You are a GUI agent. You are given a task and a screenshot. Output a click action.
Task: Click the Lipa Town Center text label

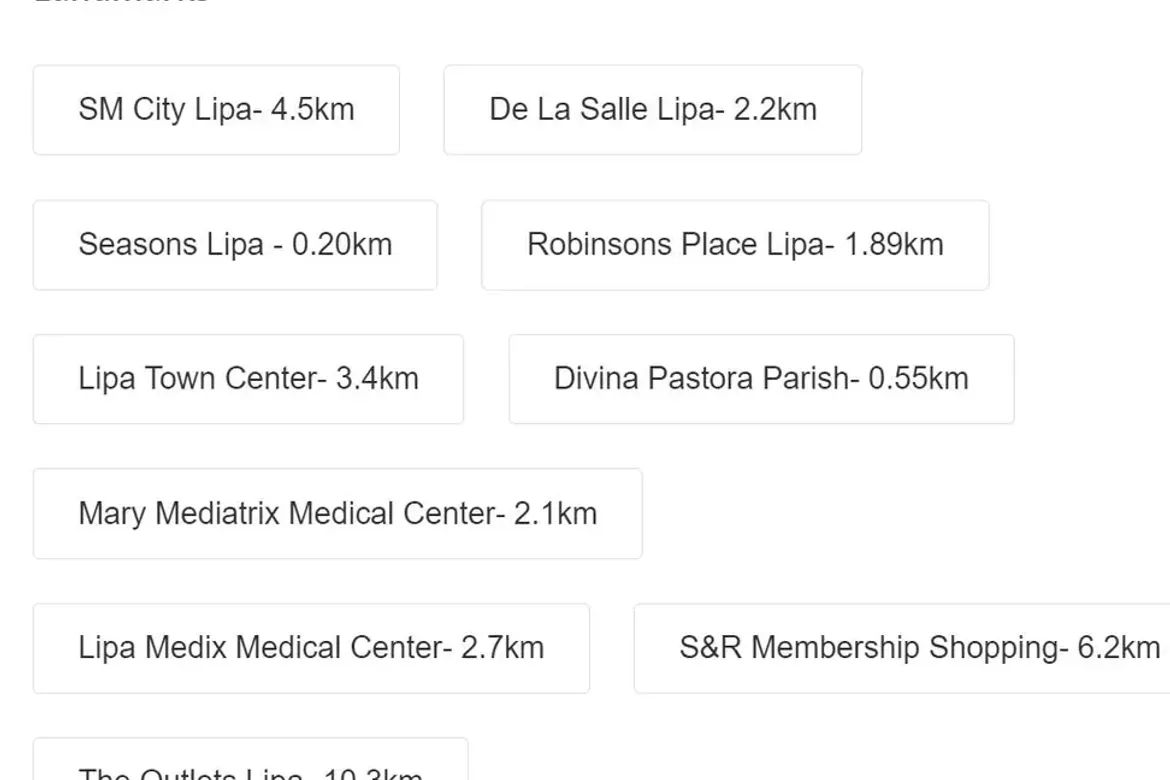[x=198, y=379]
